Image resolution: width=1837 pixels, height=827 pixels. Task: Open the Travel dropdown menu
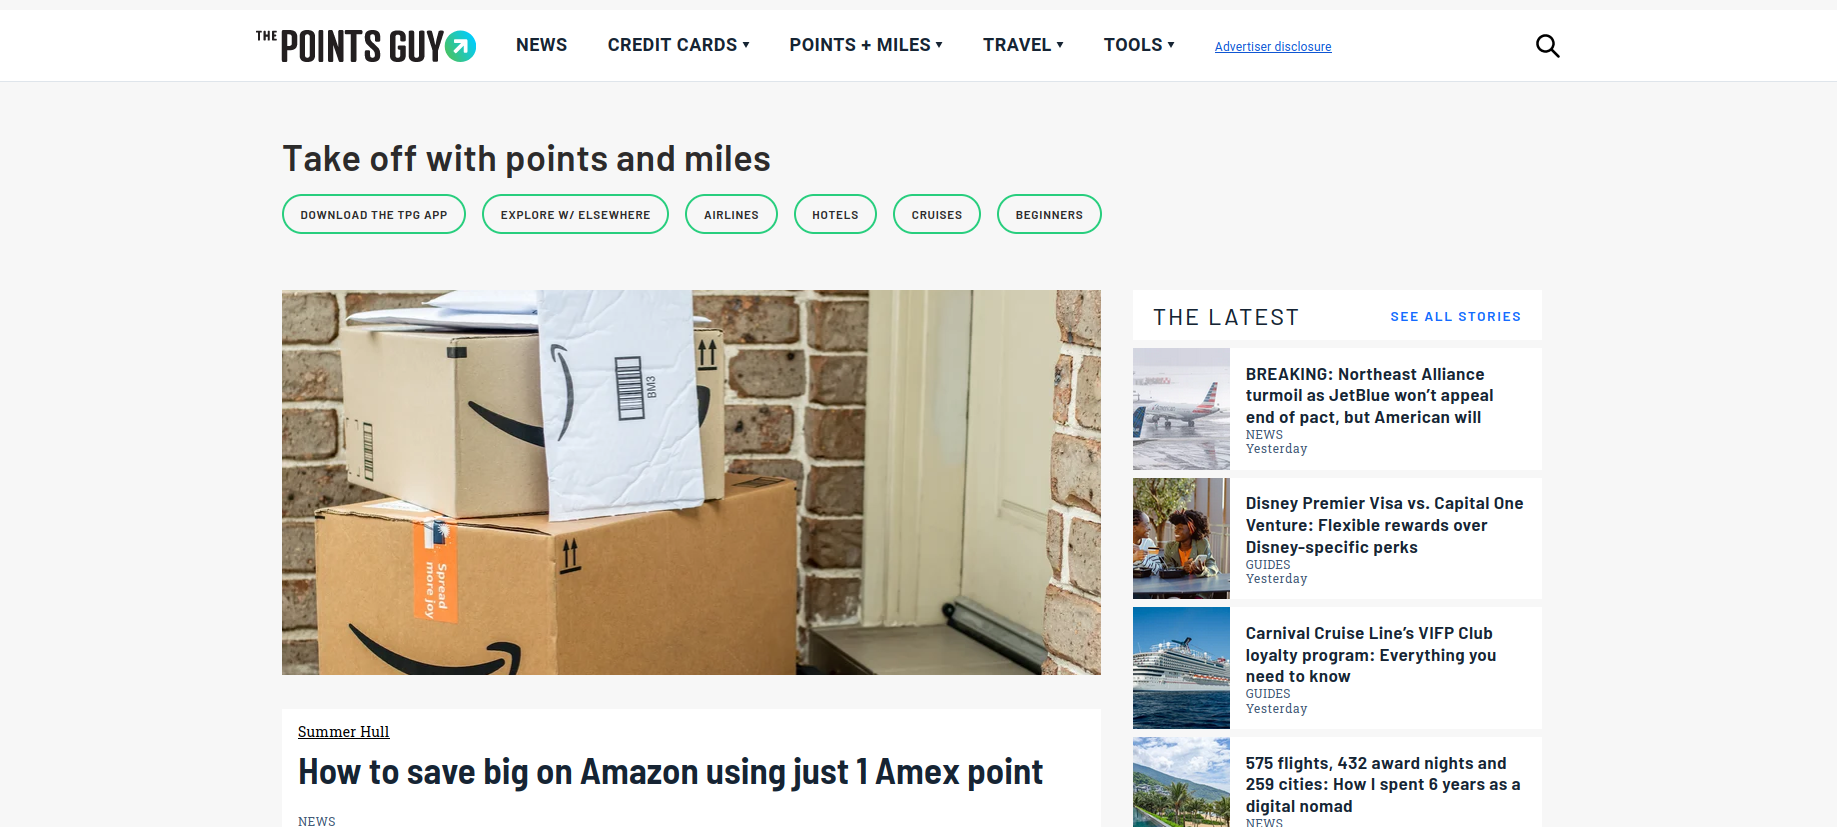click(x=1023, y=45)
